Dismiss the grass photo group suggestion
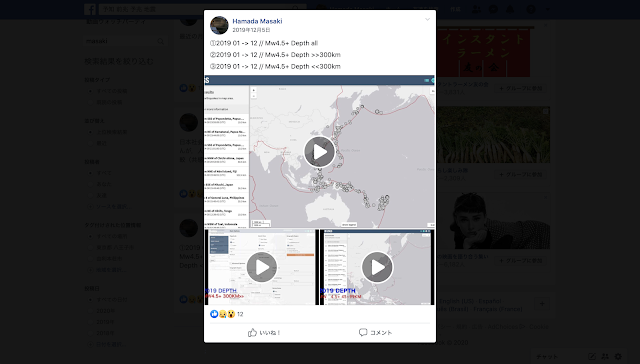640x364 pixels. pos(545,111)
